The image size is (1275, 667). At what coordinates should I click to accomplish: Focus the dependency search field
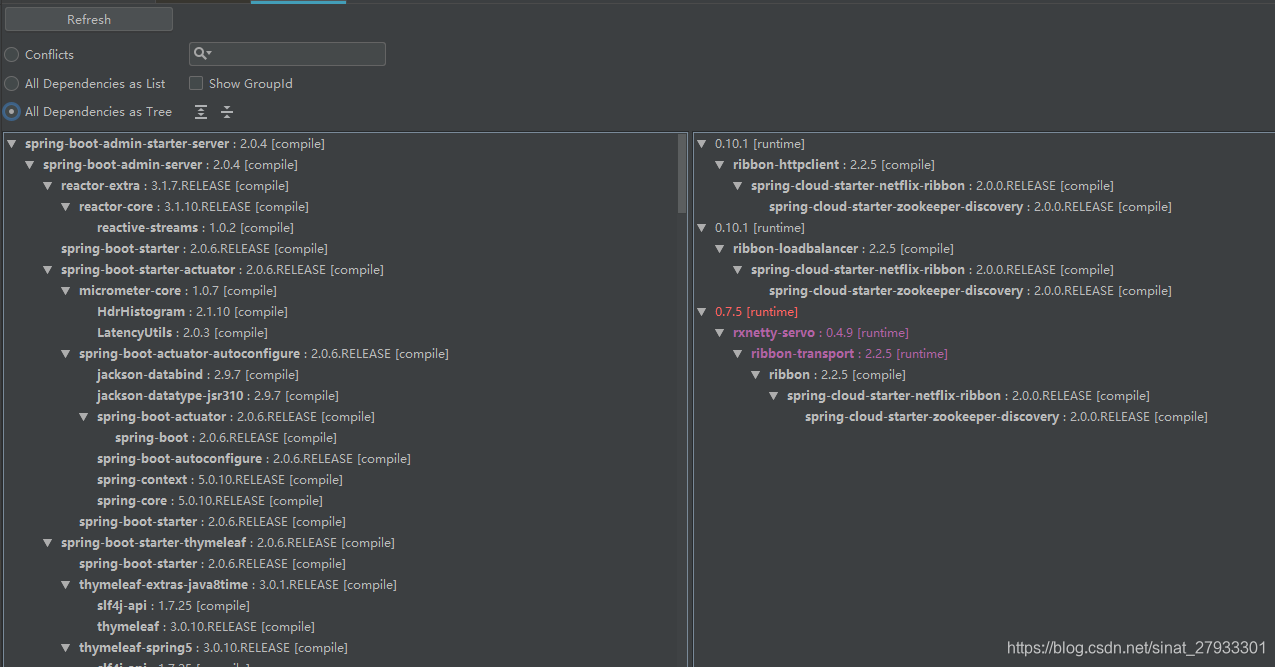297,54
